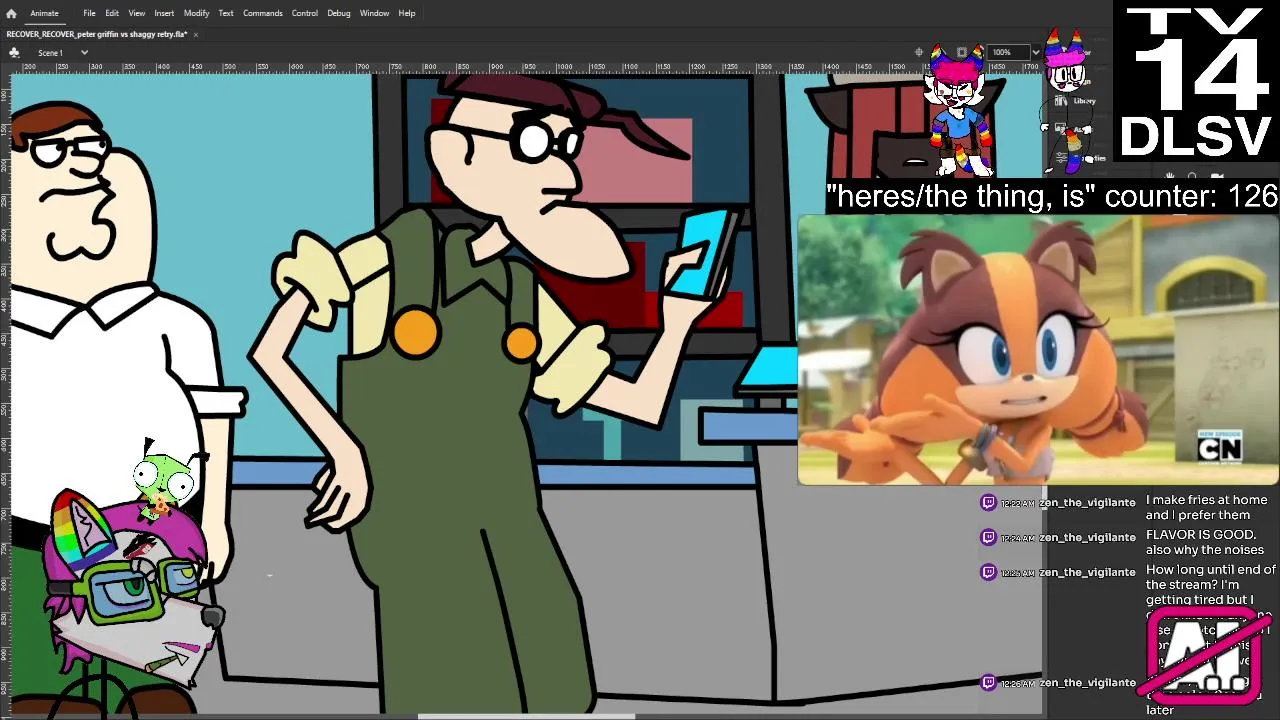Open the File menu
Viewport: 1280px width, 720px height.
click(x=89, y=13)
